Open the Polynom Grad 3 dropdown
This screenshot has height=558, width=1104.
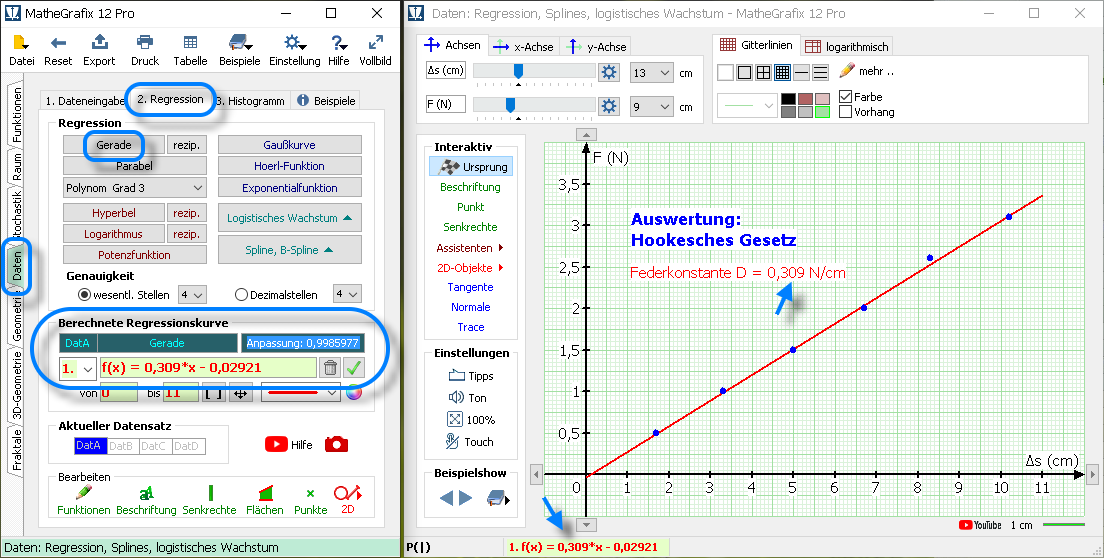(x=134, y=187)
